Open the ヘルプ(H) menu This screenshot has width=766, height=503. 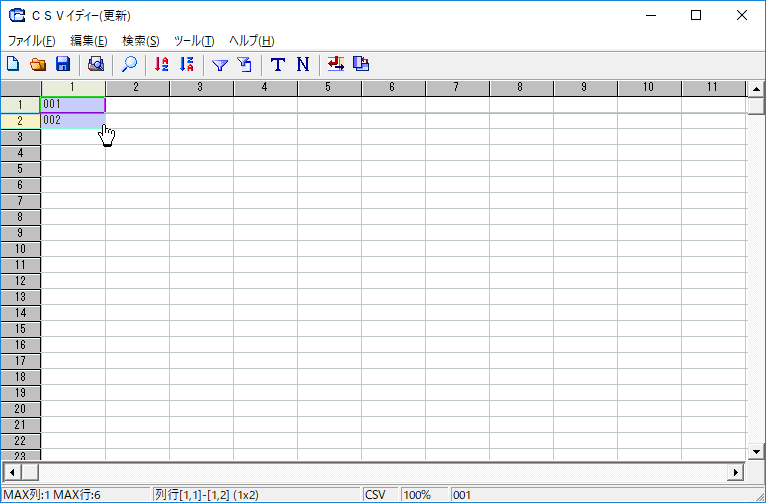coord(252,41)
